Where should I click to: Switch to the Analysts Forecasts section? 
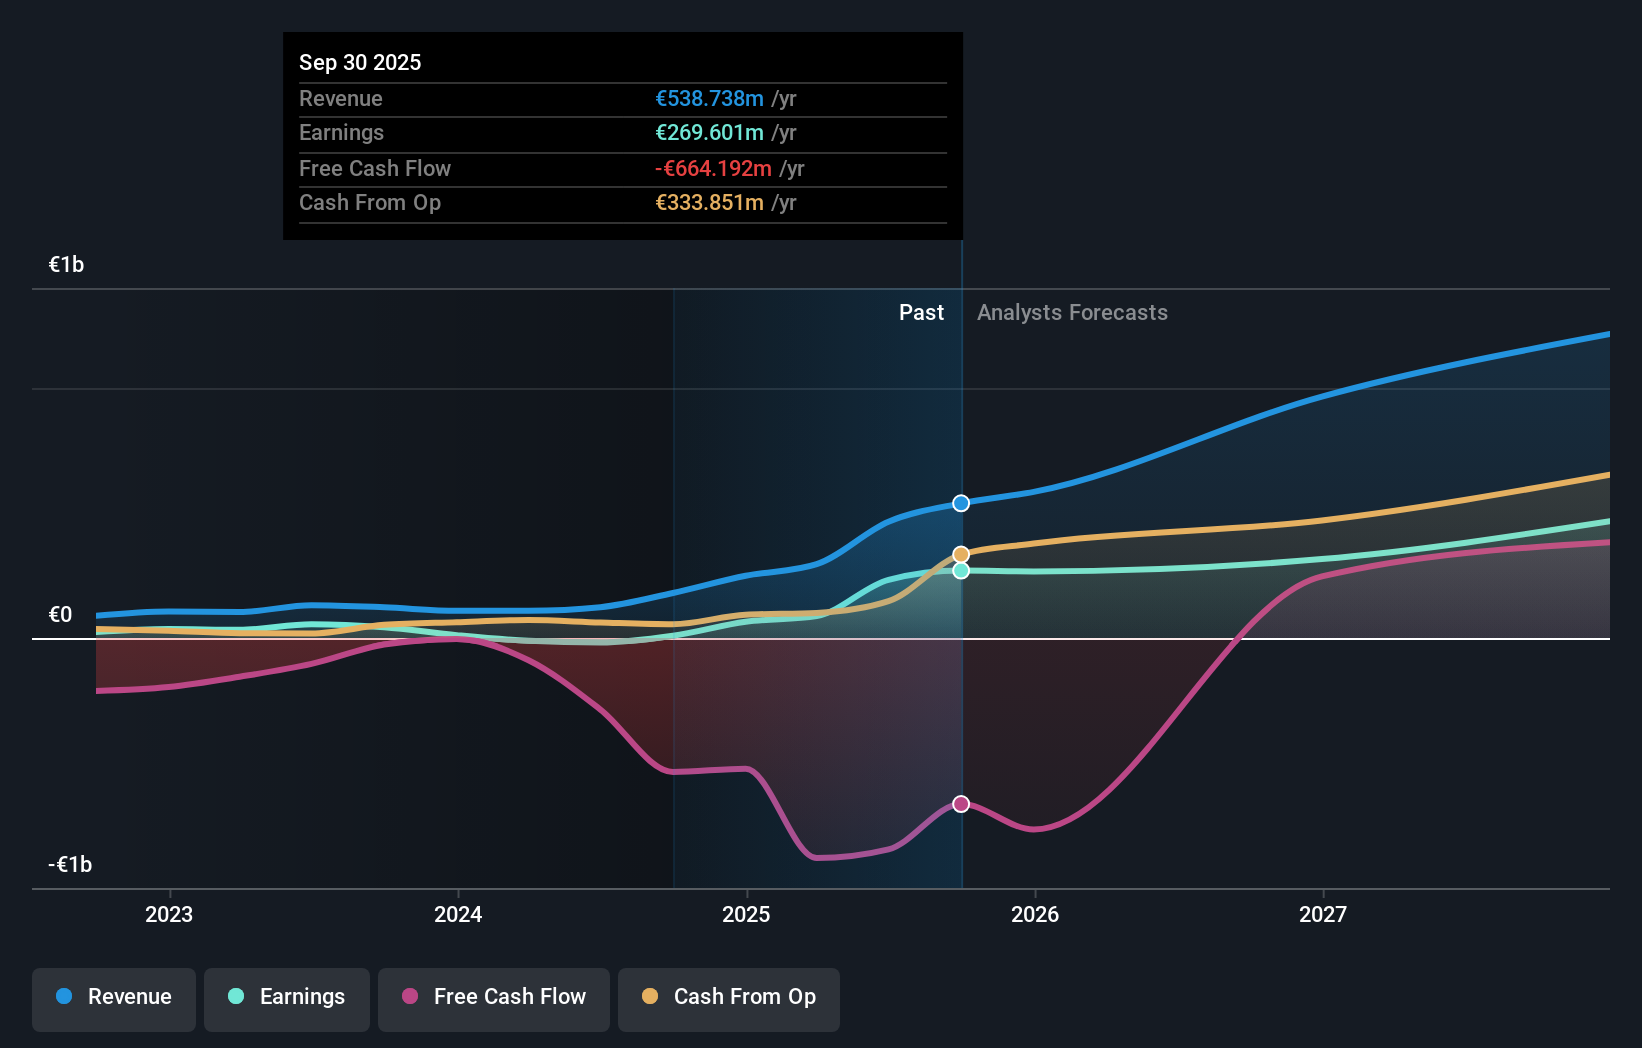1072,312
